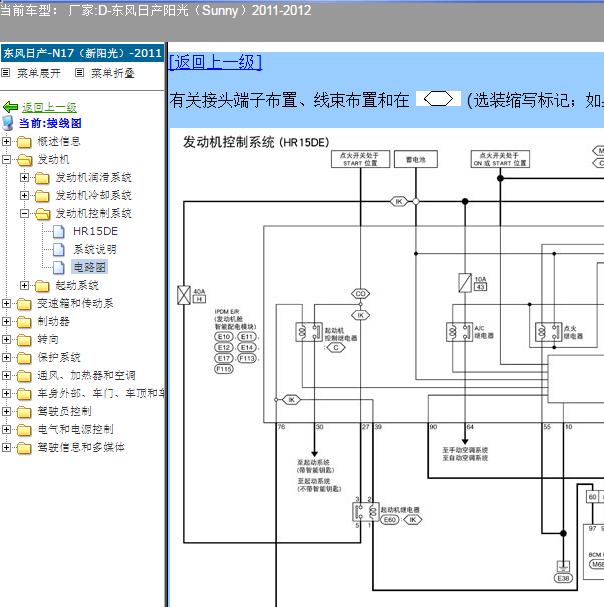Image resolution: width=604 pixels, height=607 pixels.
Task: Click the folder icon for 车身外部
Action: [x=24, y=394]
